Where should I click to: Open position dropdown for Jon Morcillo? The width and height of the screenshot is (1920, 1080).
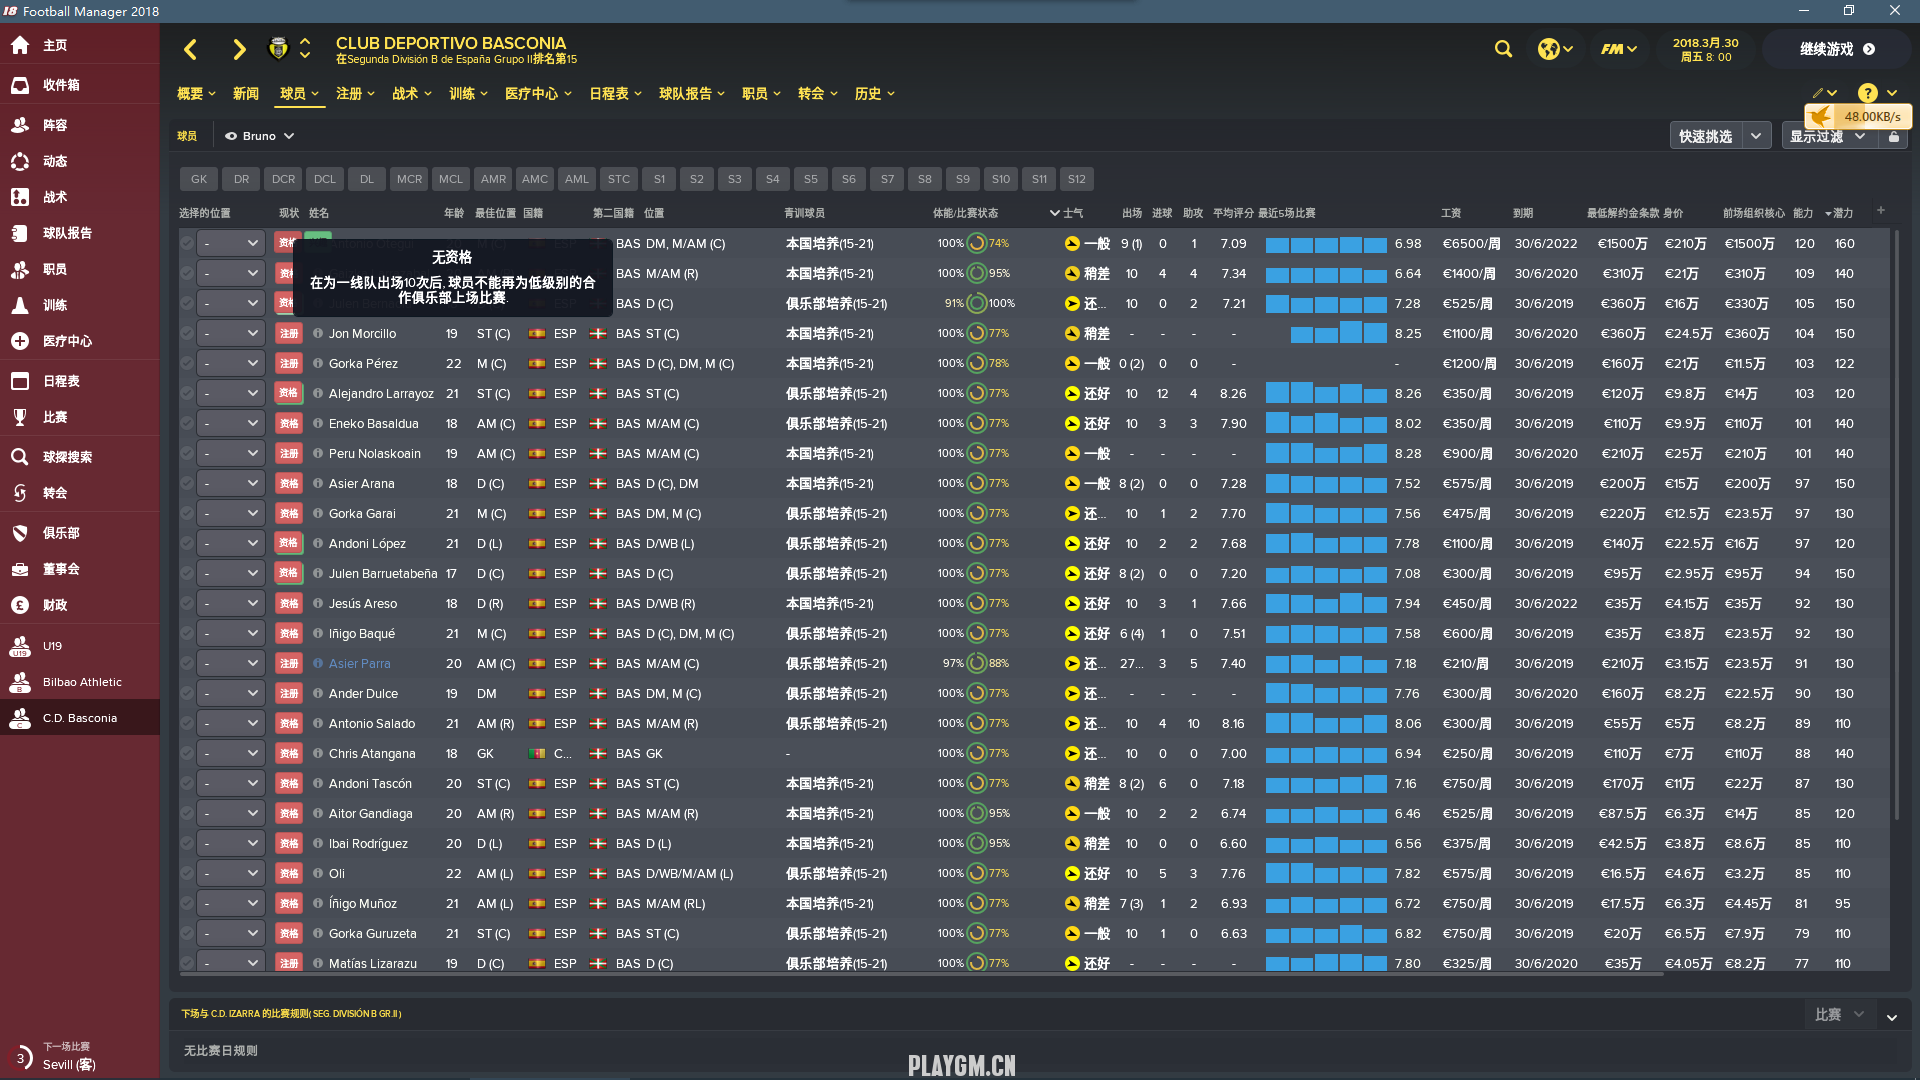tap(231, 333)
